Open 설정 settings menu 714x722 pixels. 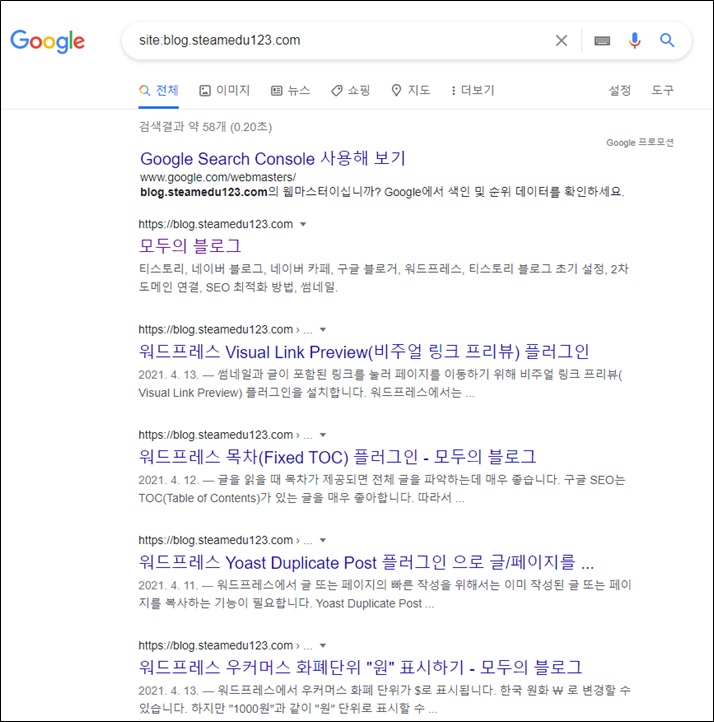(x=620, y=90)
